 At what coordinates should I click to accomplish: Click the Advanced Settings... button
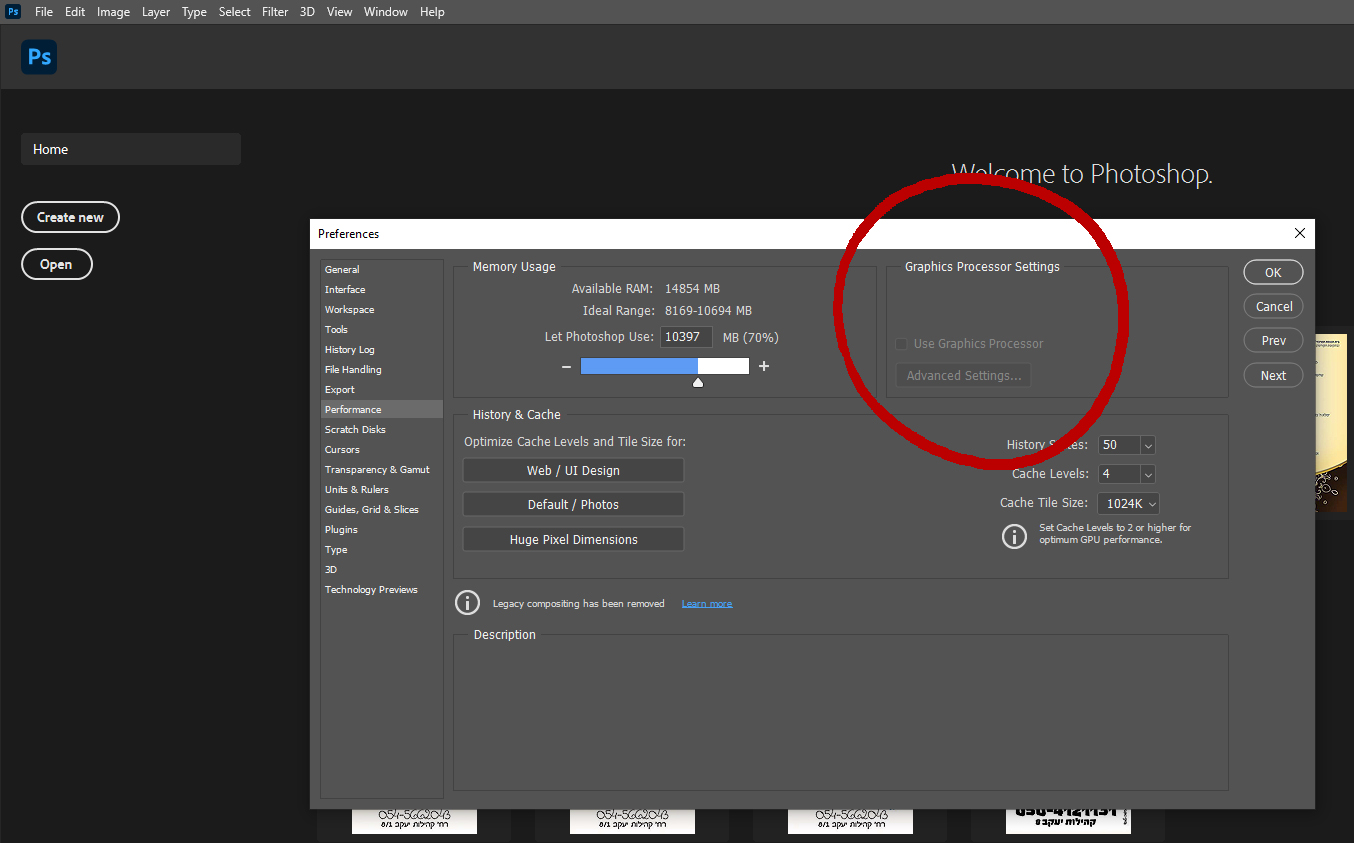964,376
